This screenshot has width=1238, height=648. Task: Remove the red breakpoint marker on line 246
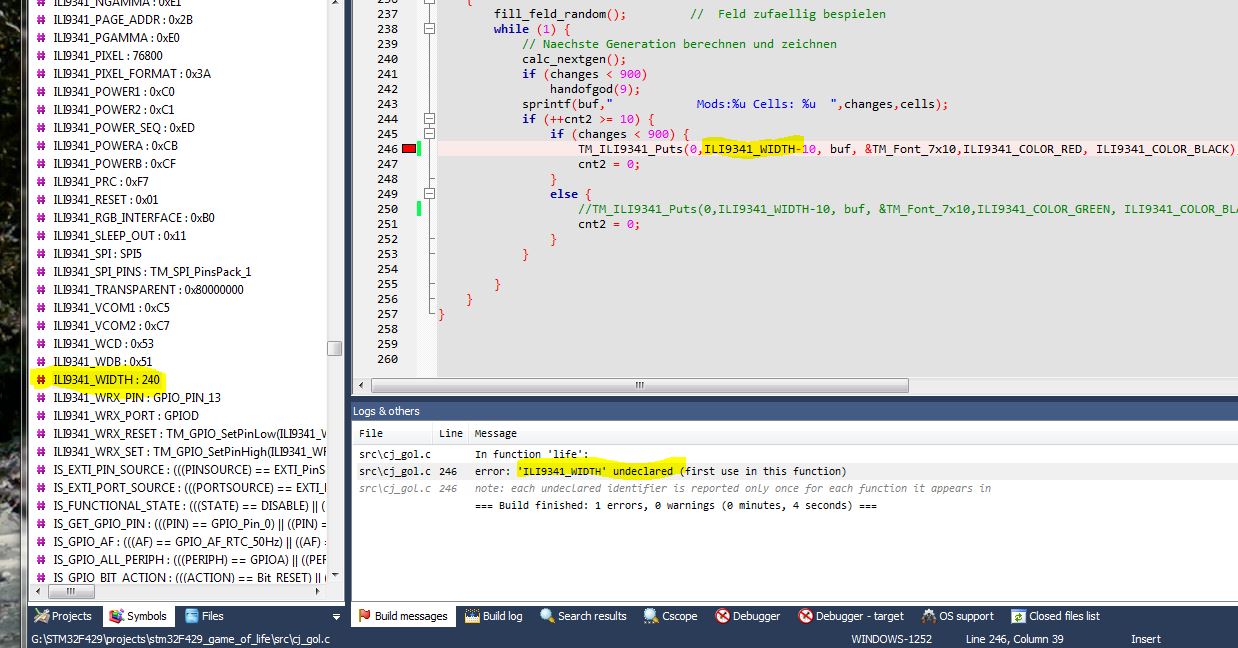(408, 149)
